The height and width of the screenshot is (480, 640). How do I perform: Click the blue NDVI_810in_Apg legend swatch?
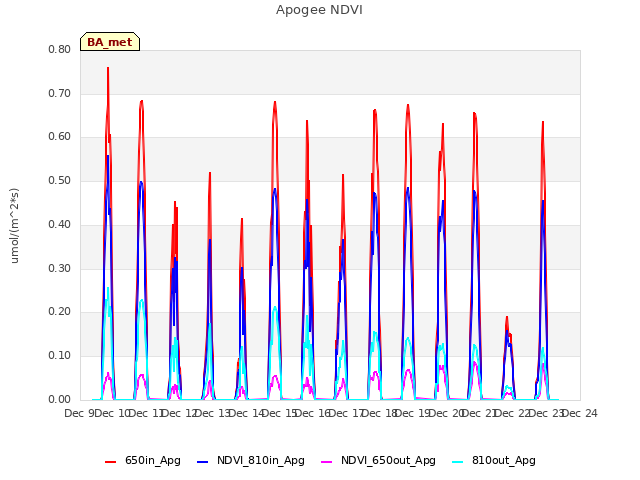coord(202,461)
